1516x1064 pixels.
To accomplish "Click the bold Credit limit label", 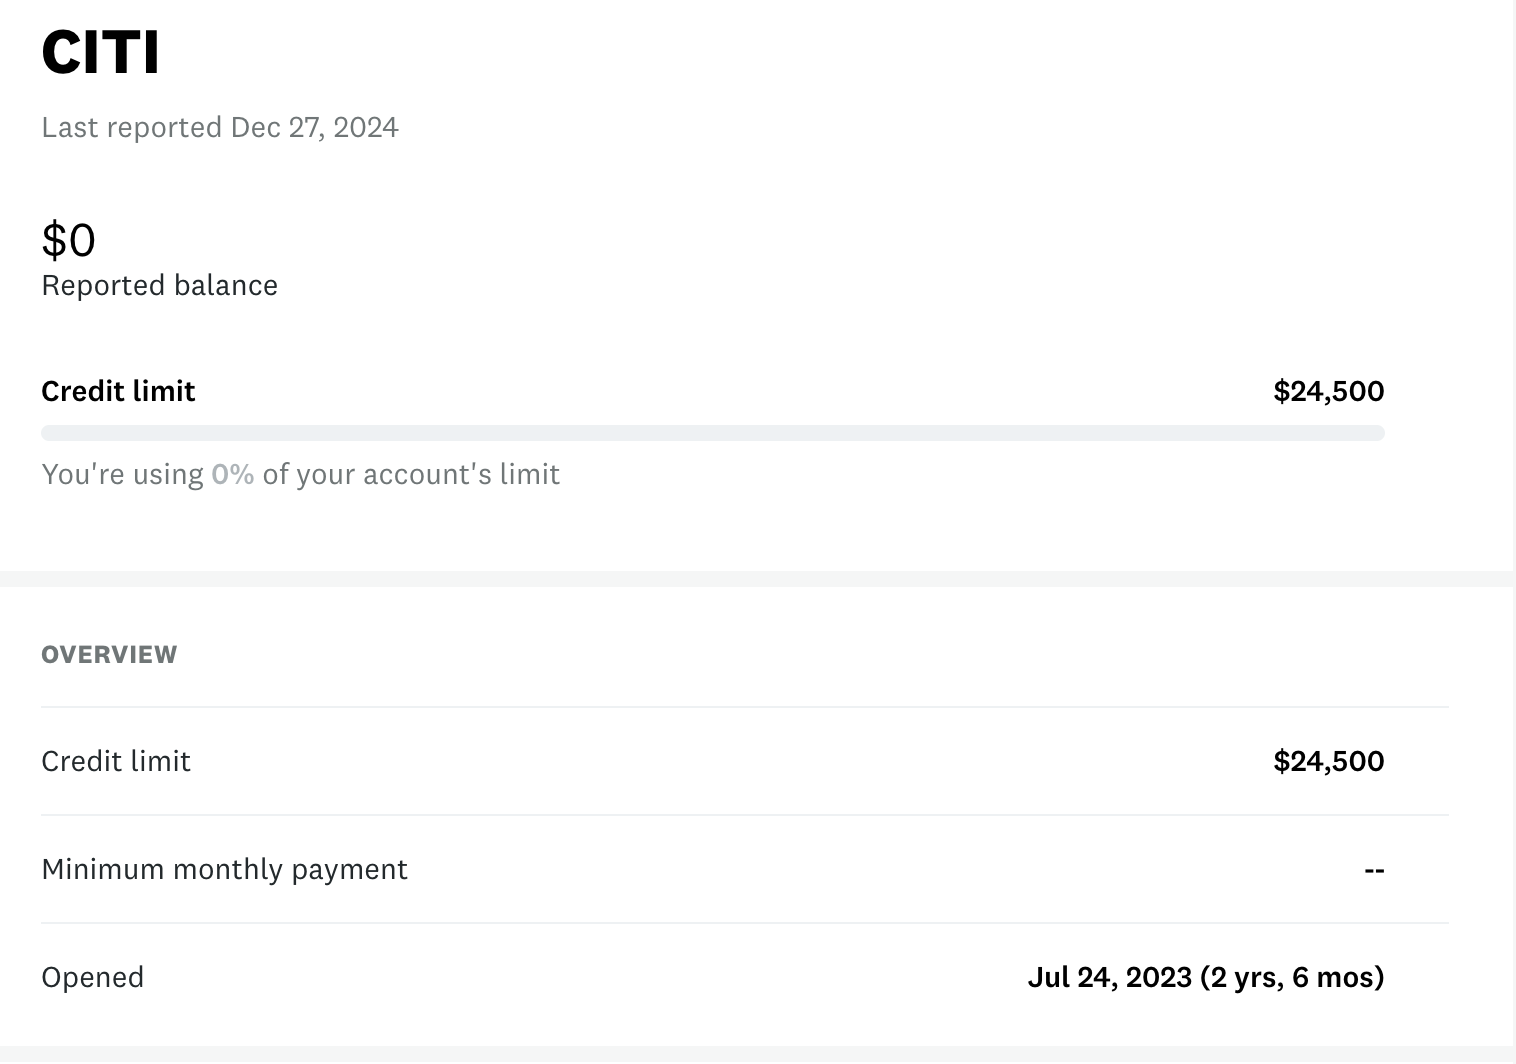I will pyautogui.click(x=117, y=390).
